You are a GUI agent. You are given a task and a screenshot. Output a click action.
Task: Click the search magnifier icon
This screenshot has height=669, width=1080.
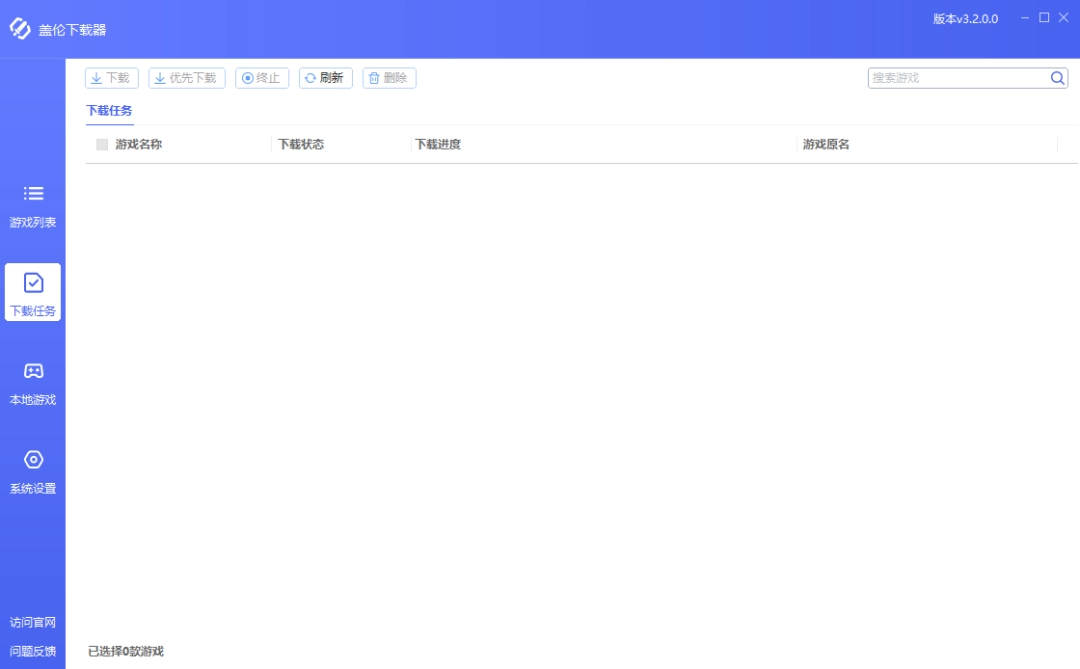[x=1056, y=77]
